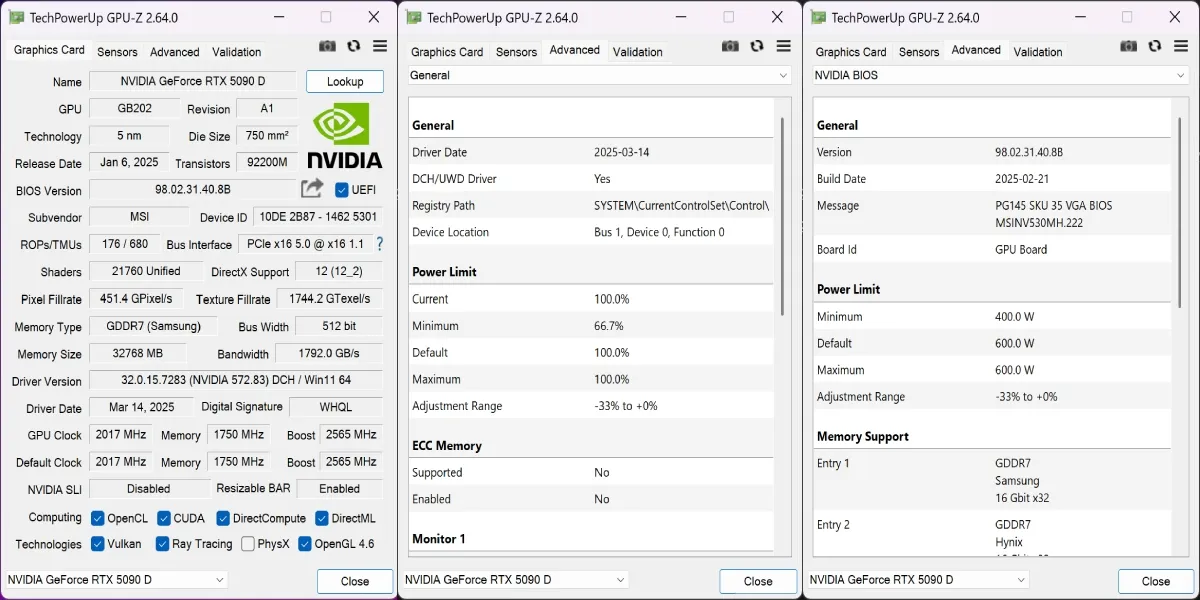Toggle the Ray Tracing checkbox
Image resolution: width=1200 pixels, height=600 pixels.
[x=164, y=544]
